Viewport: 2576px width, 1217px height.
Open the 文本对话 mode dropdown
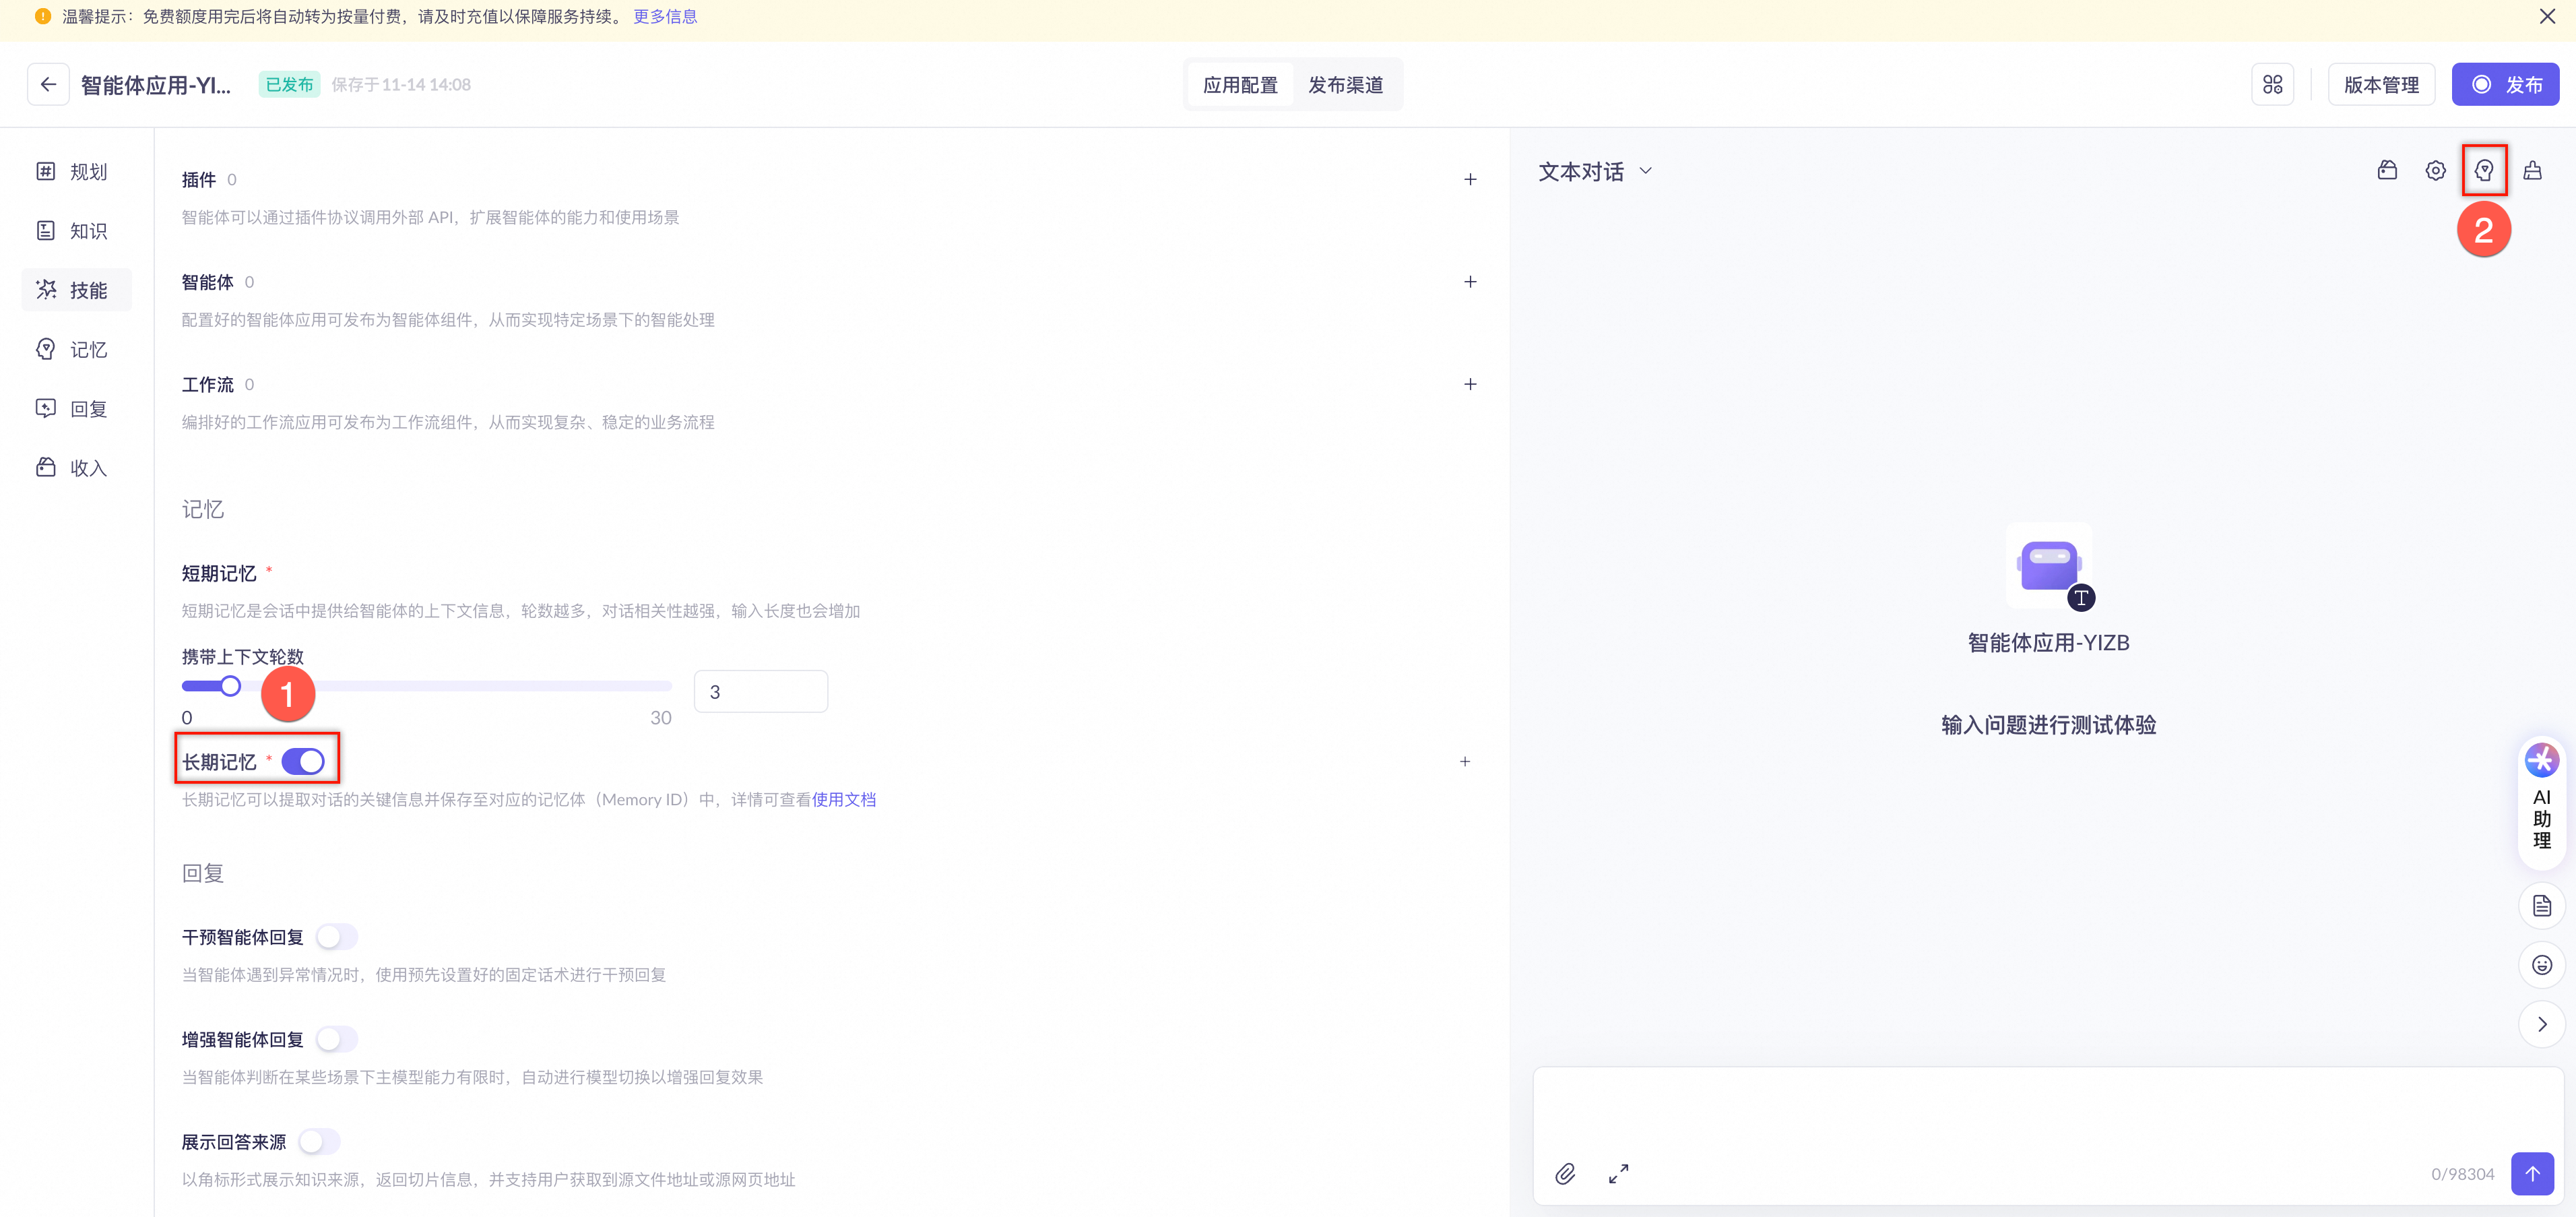click(1595, 172)
